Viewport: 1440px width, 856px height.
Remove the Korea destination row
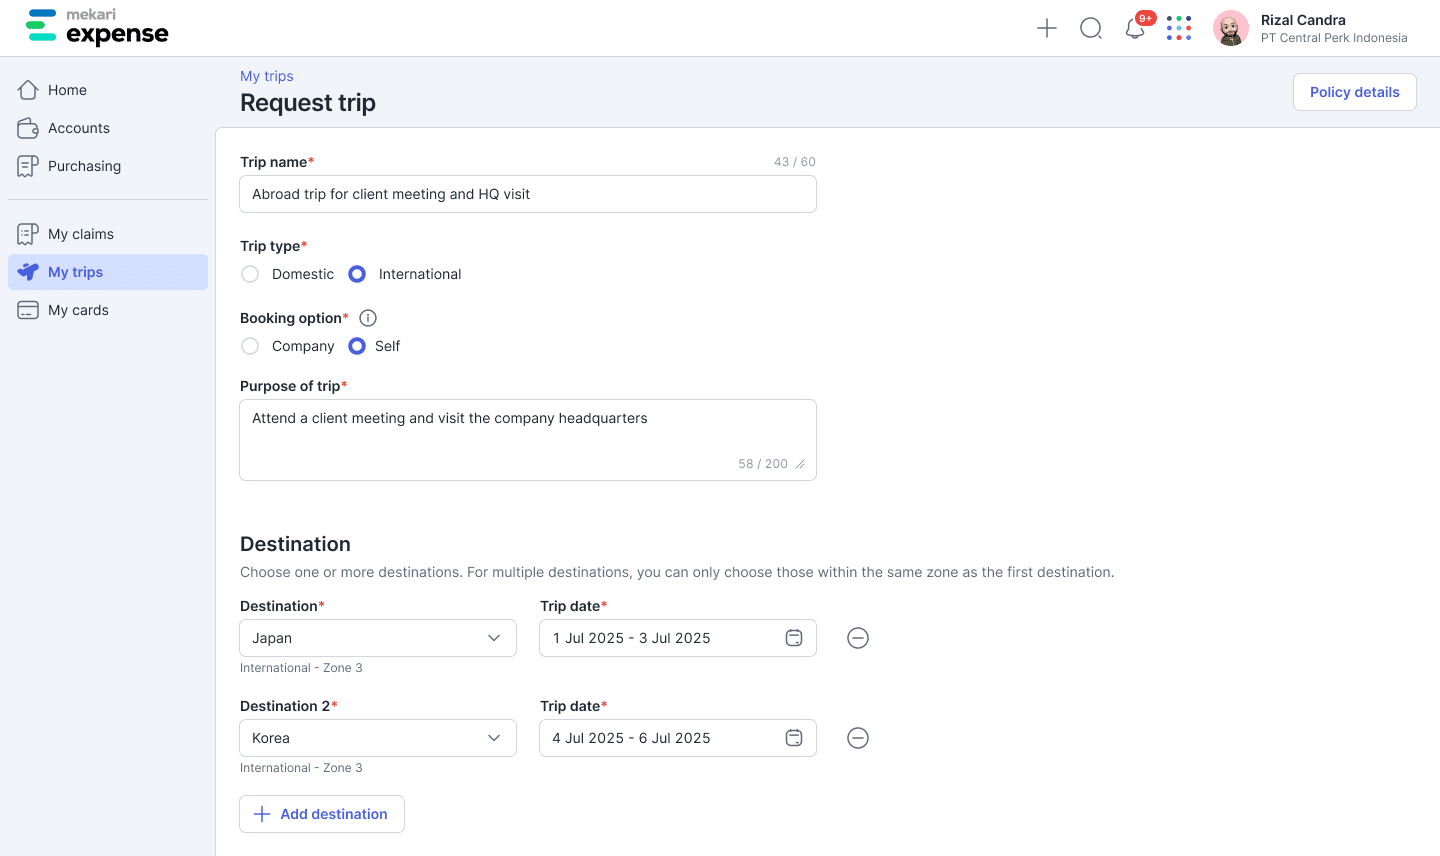[858, 738]
